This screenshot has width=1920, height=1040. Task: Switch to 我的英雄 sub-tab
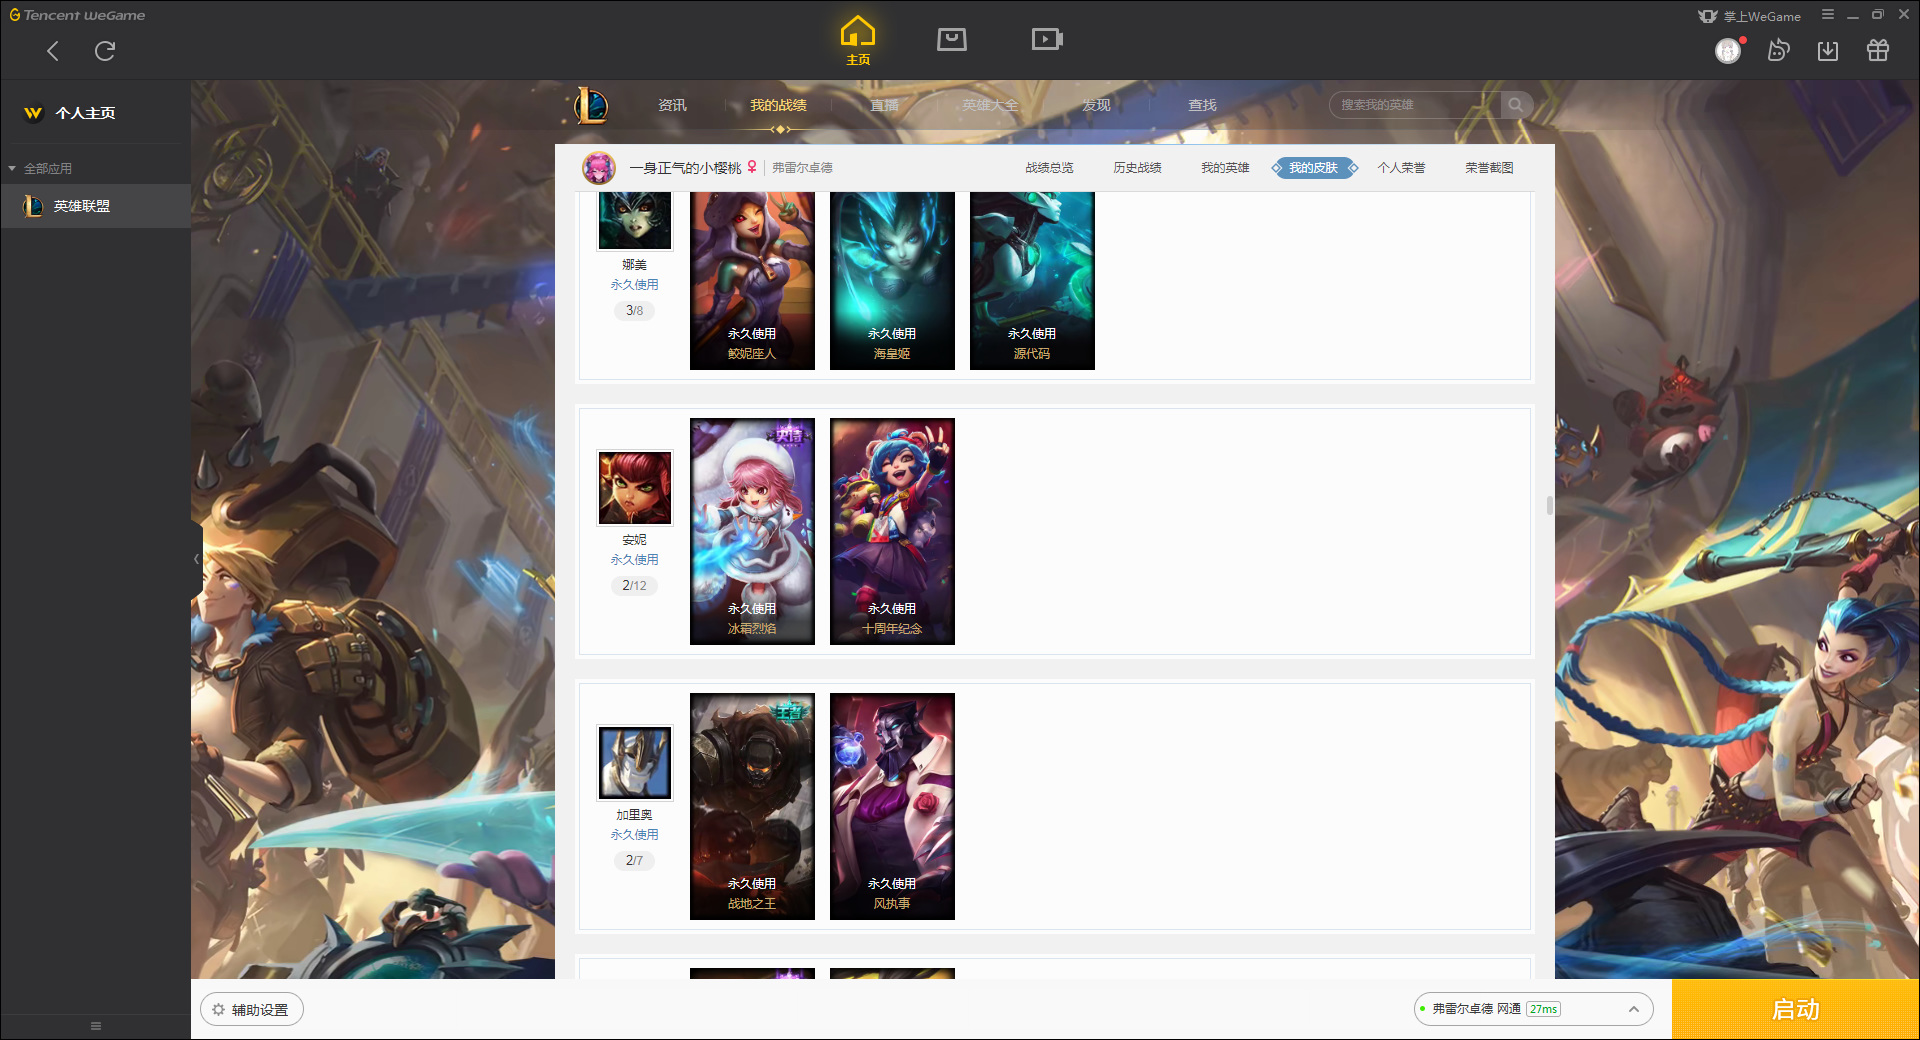pyautogui.click(x=1225, y=168)
